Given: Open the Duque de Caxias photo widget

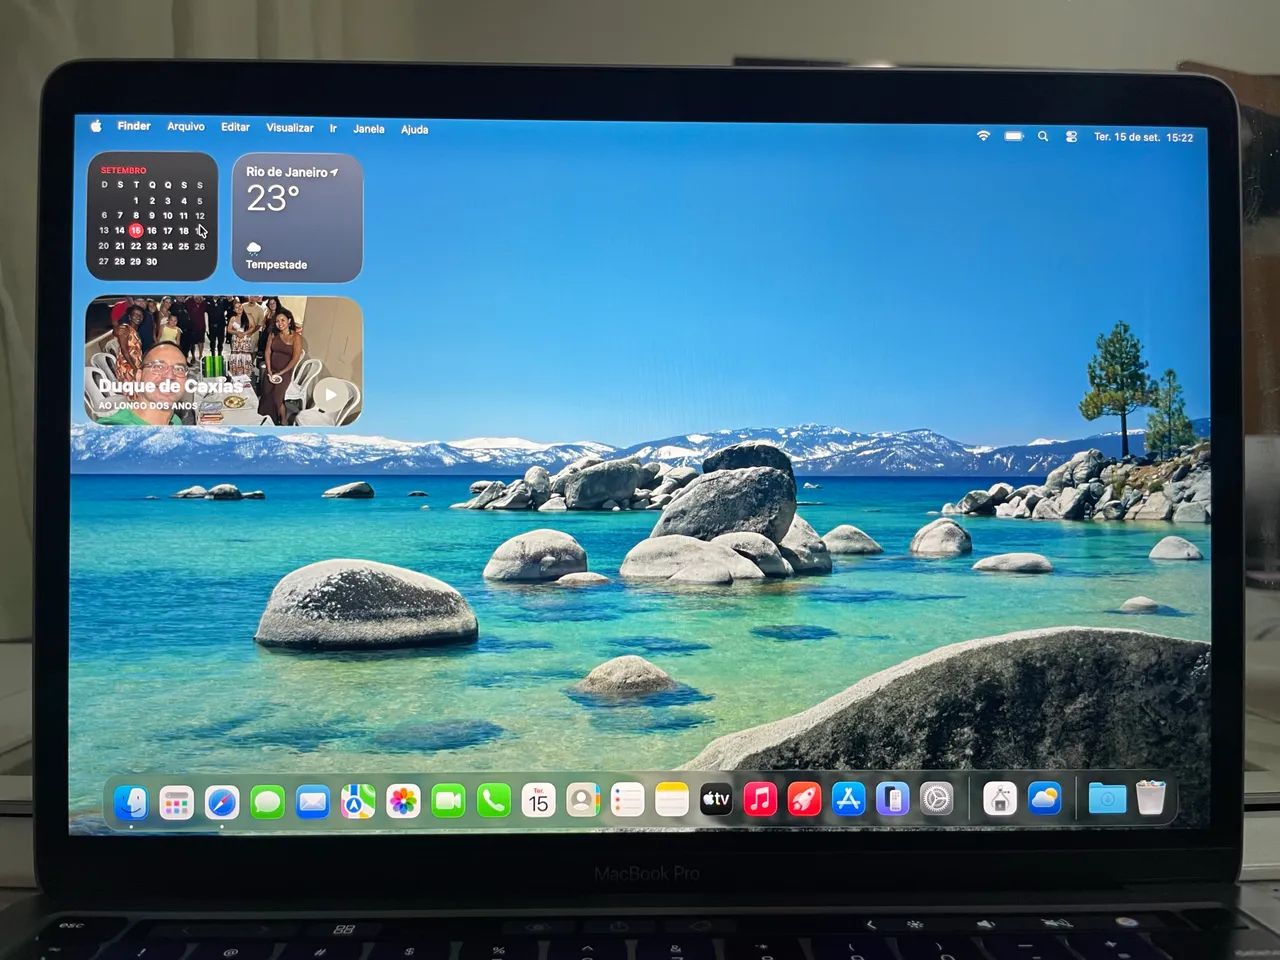Looking at the screenshot, I should point(224,361).
